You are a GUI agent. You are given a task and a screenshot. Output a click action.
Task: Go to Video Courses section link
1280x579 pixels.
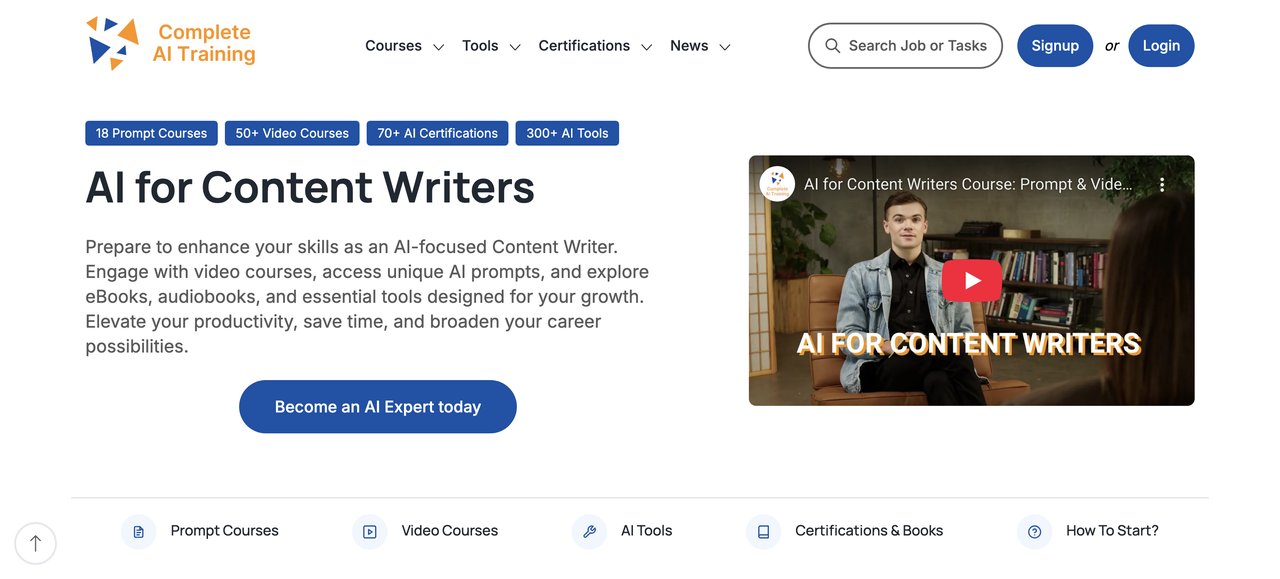coord(450,531)
